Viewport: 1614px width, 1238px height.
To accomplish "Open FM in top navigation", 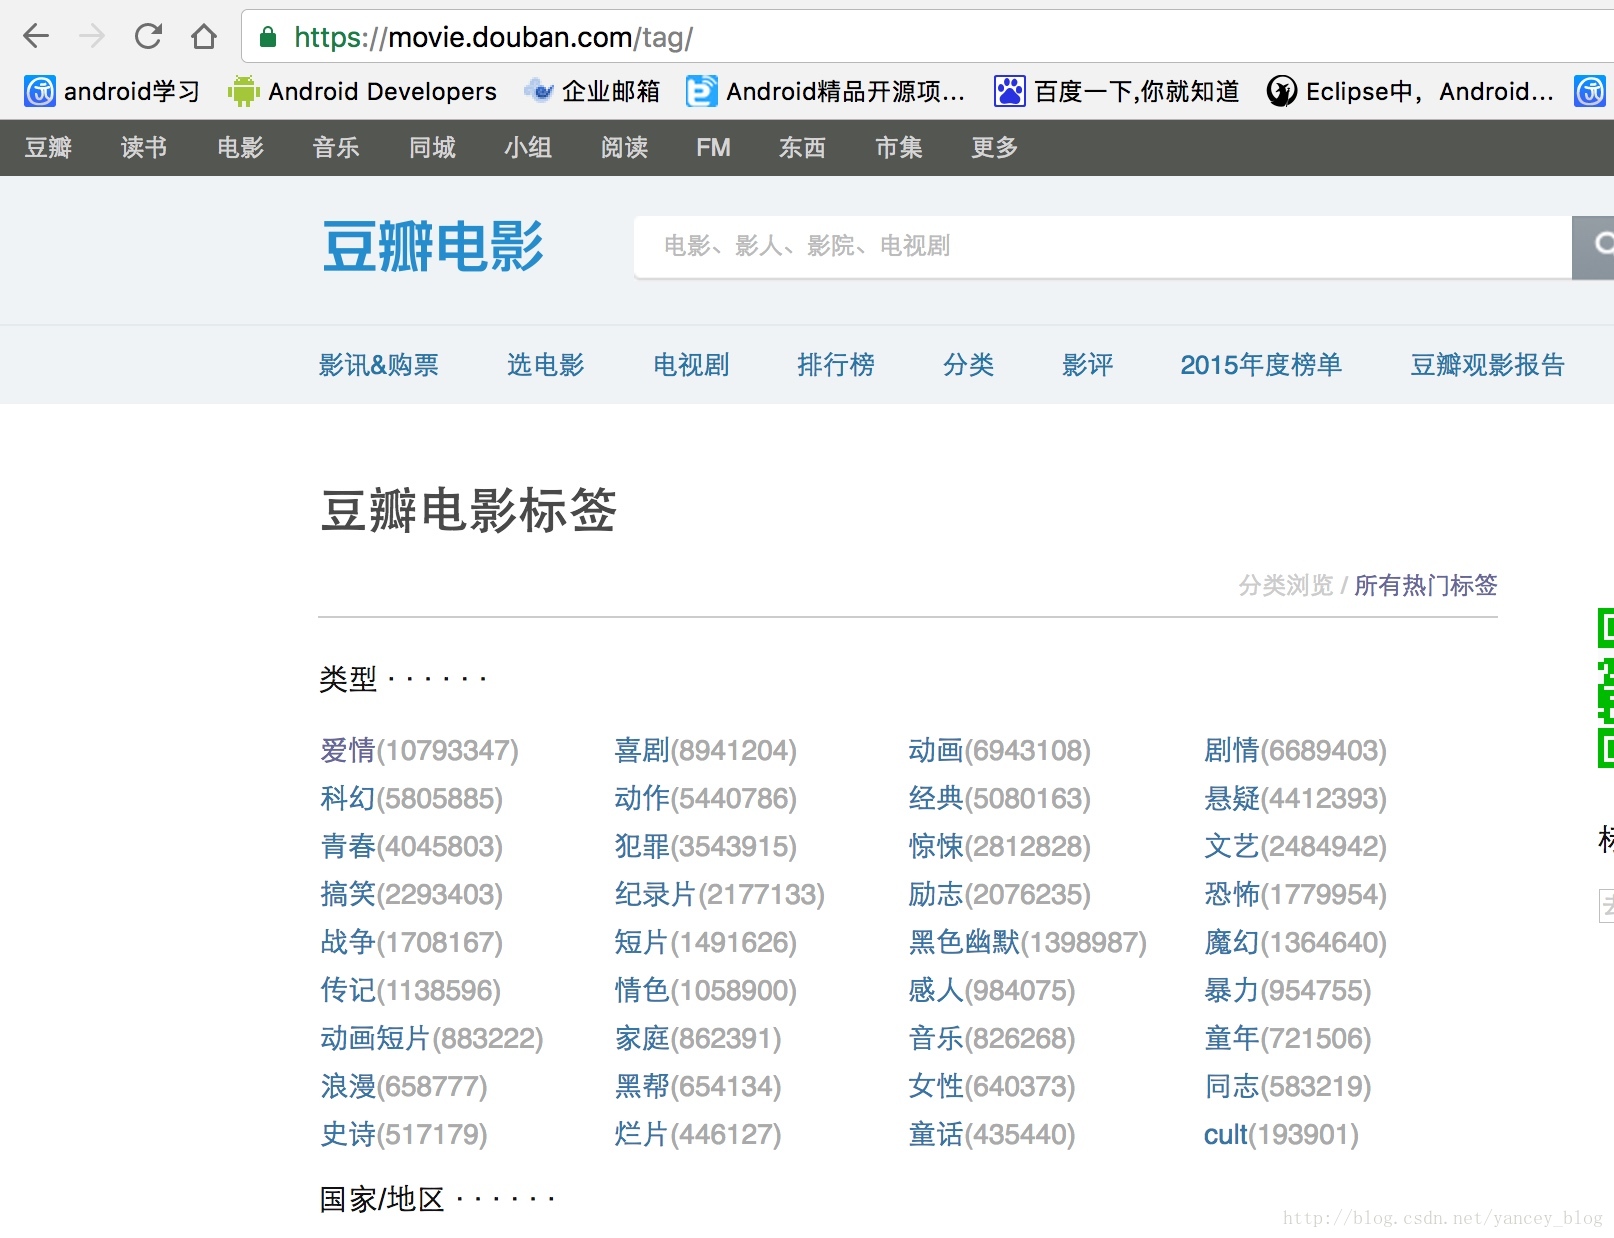I will [713, 148].
